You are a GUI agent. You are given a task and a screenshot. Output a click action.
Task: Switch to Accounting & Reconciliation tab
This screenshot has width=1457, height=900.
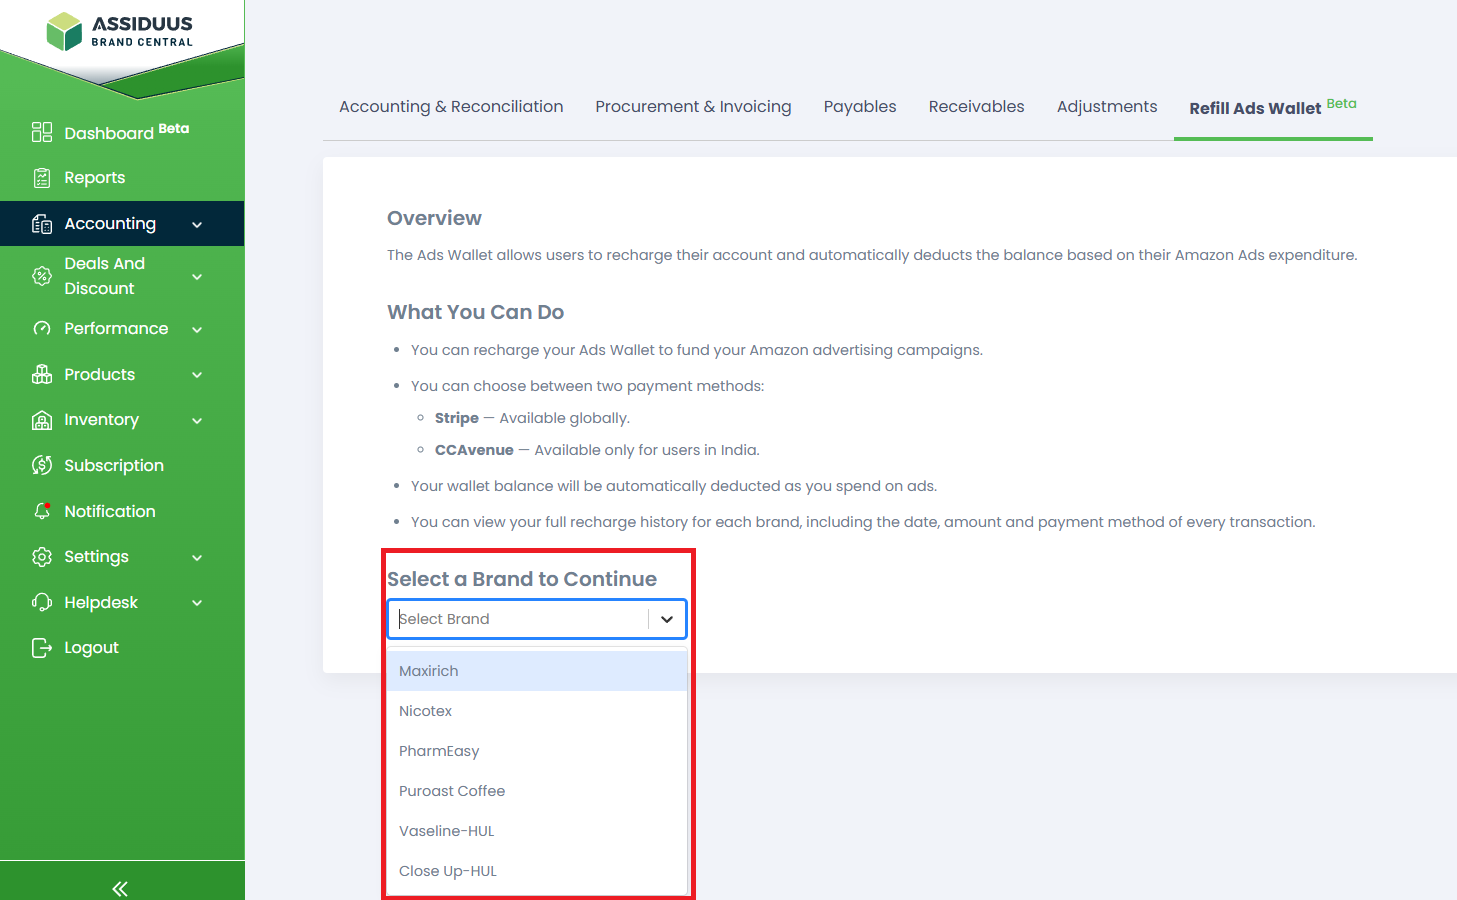coord(451,107)
